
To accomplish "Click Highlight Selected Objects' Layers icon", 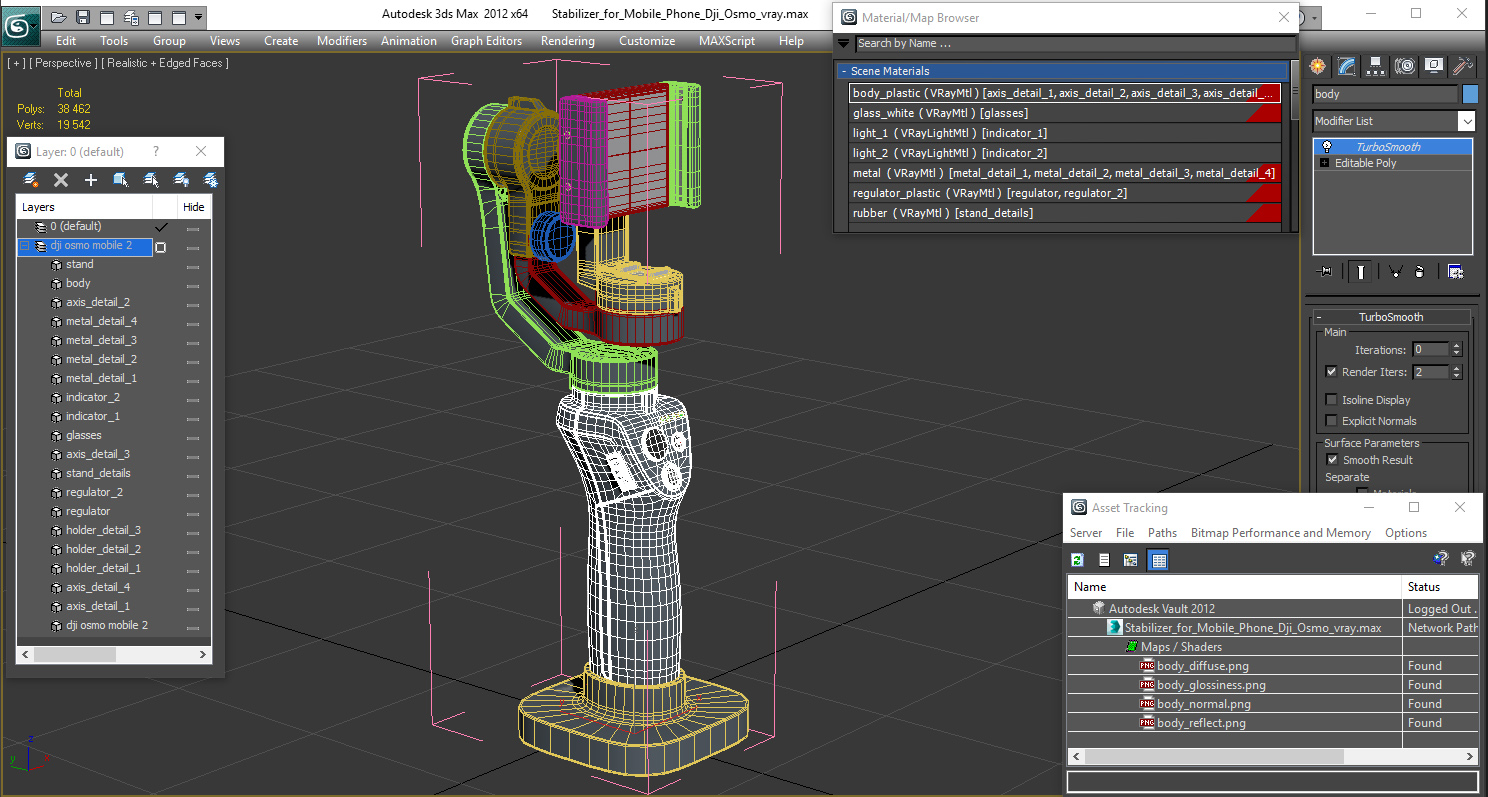I will point(151,180).
